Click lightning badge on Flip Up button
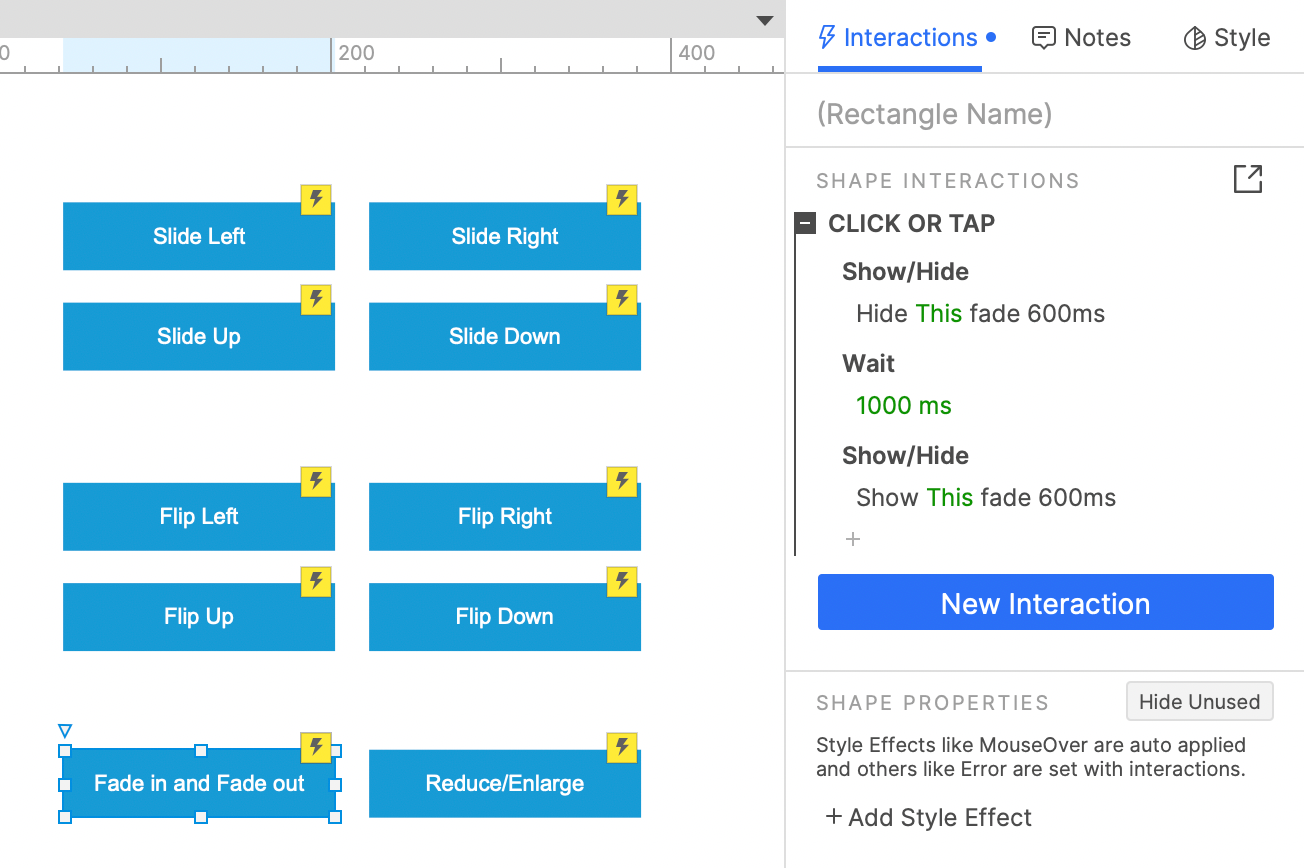 (x=316, y=580)
